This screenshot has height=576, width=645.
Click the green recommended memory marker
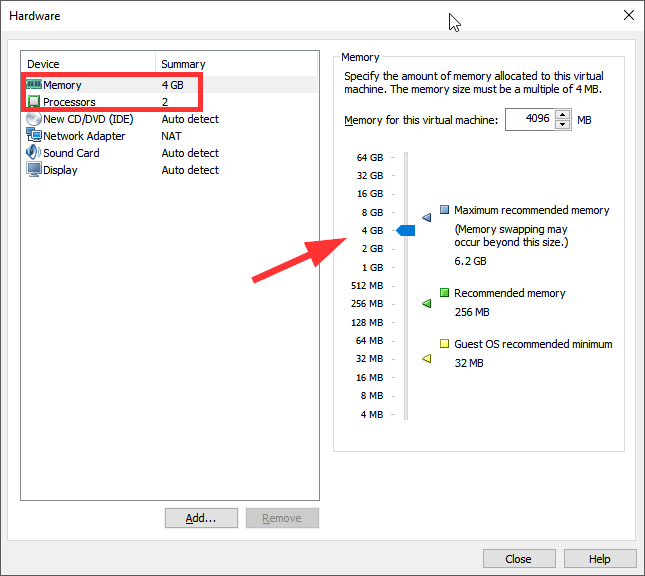click(x=427, y=303)
